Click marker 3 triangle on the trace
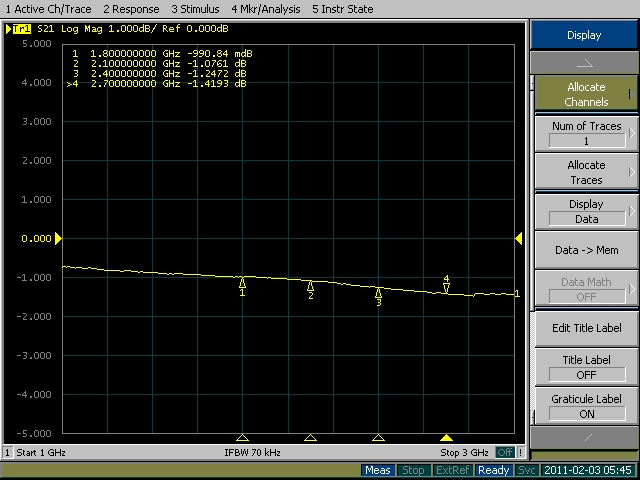Screen dimensions: 640x480 coord(379,293)
